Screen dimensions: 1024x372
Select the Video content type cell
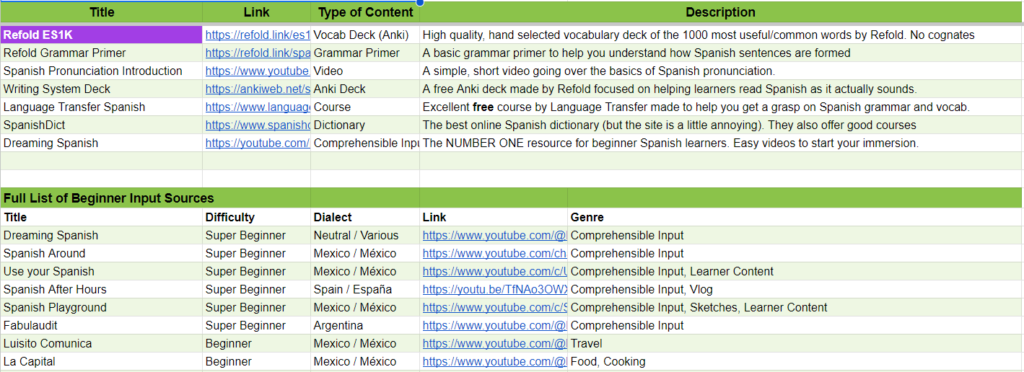[x=365, y=70]
